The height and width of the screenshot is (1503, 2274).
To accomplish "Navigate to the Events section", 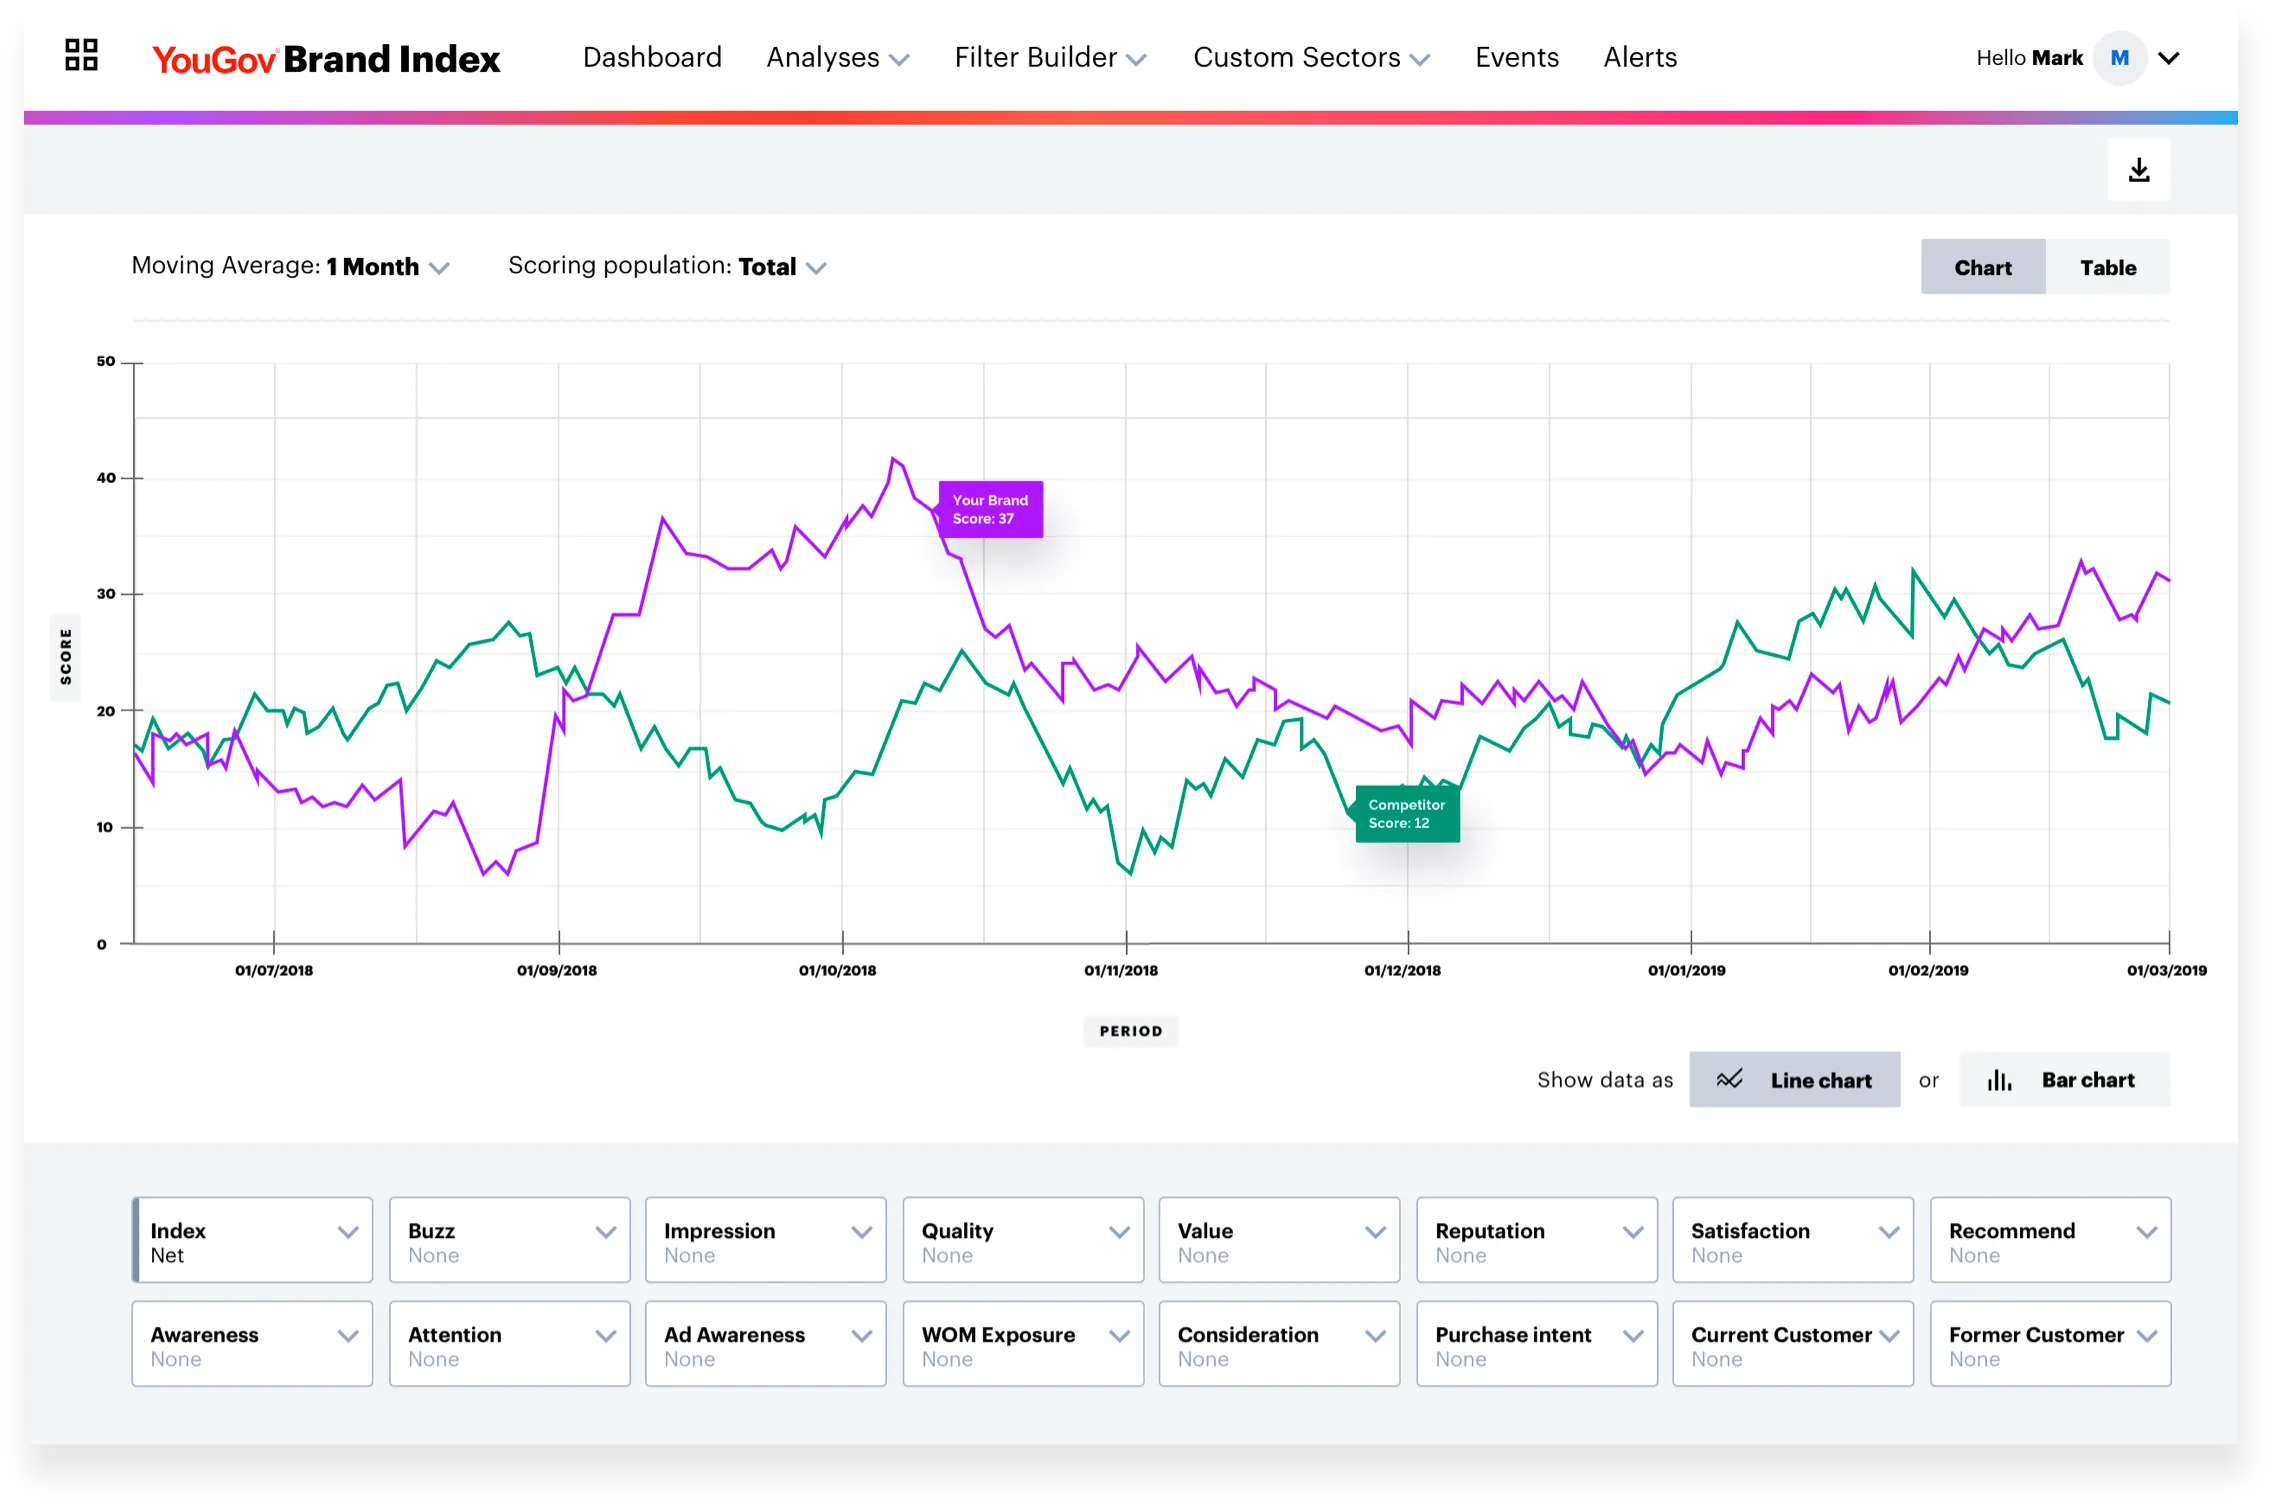I will point(1517,57).
